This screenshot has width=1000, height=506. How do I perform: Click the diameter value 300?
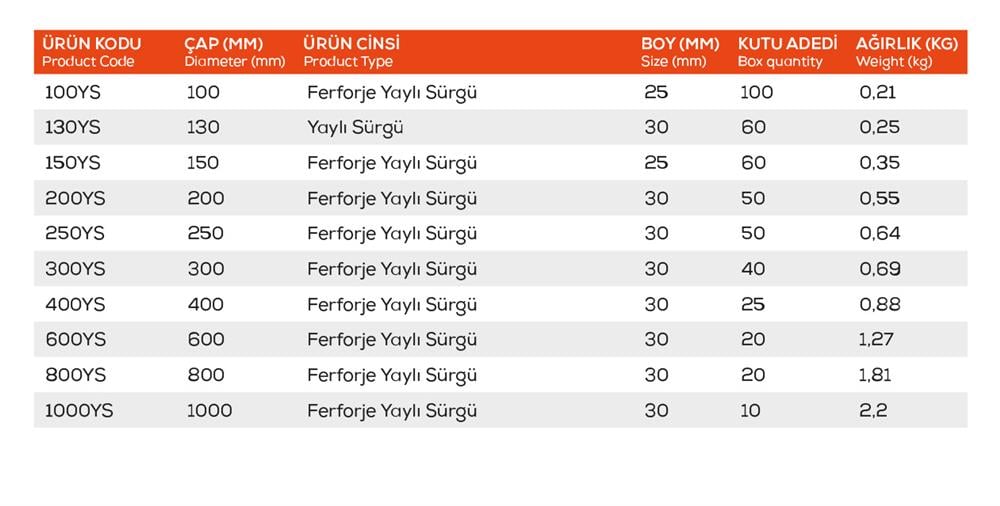coord(205,269)
